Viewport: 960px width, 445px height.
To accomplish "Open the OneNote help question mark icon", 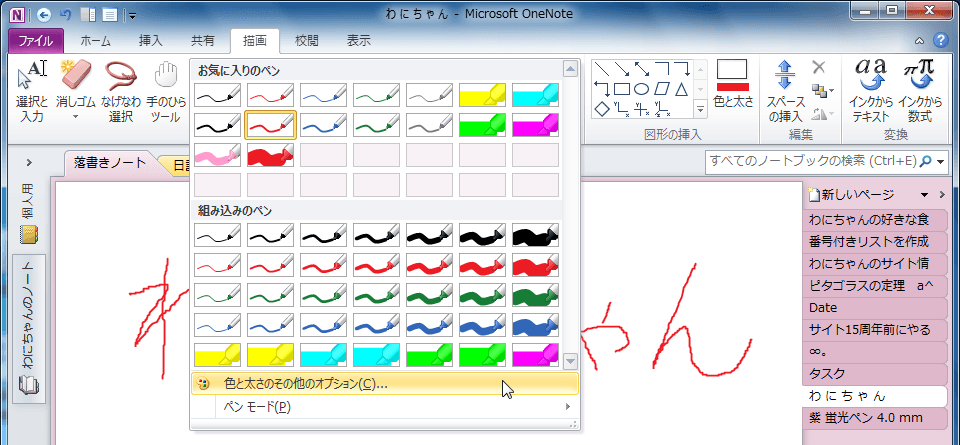I will pos(940,41).
